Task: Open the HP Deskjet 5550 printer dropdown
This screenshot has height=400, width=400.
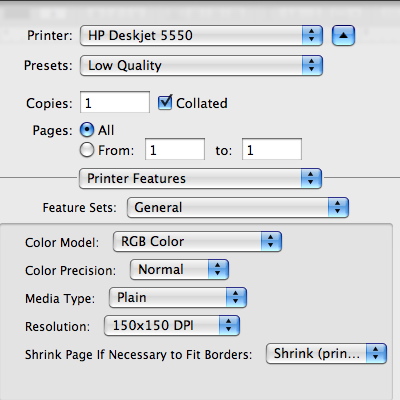Action: point(201,35)
